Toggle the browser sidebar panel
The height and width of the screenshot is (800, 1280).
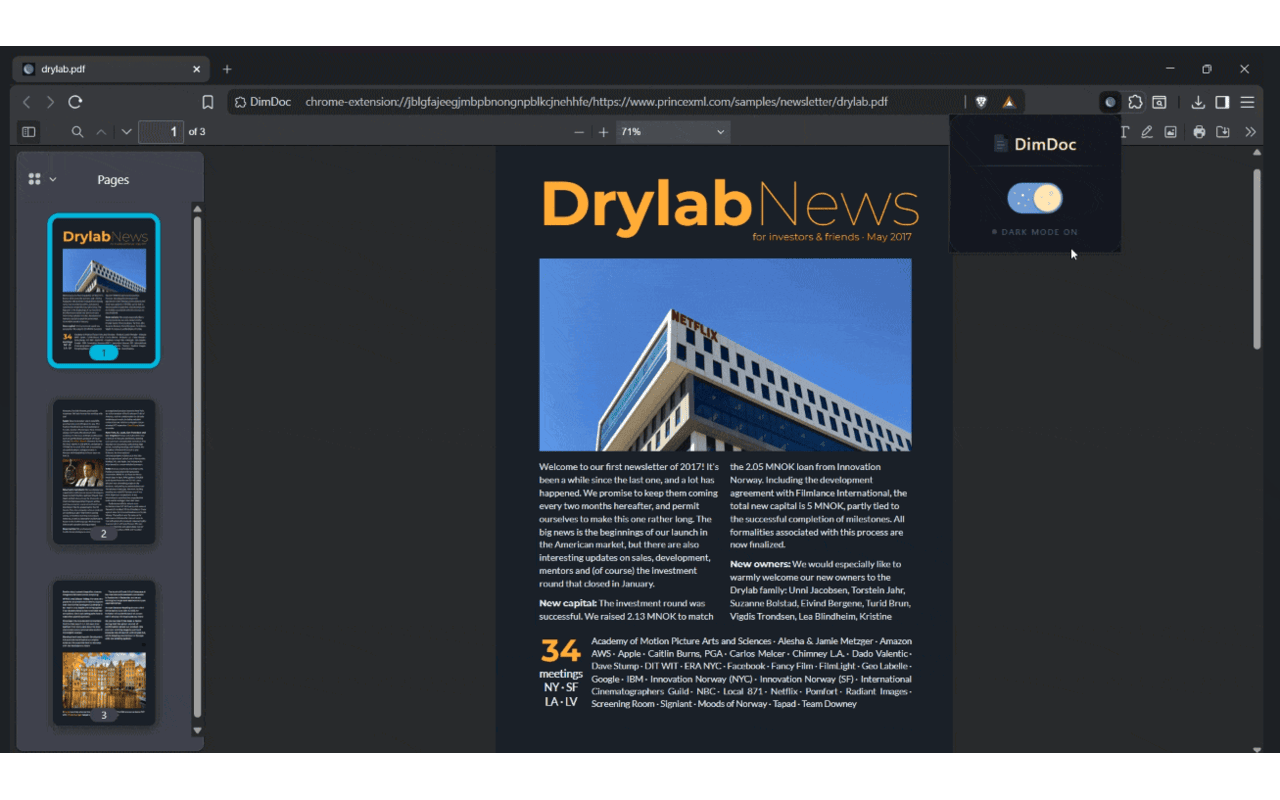coord(1222,102)
